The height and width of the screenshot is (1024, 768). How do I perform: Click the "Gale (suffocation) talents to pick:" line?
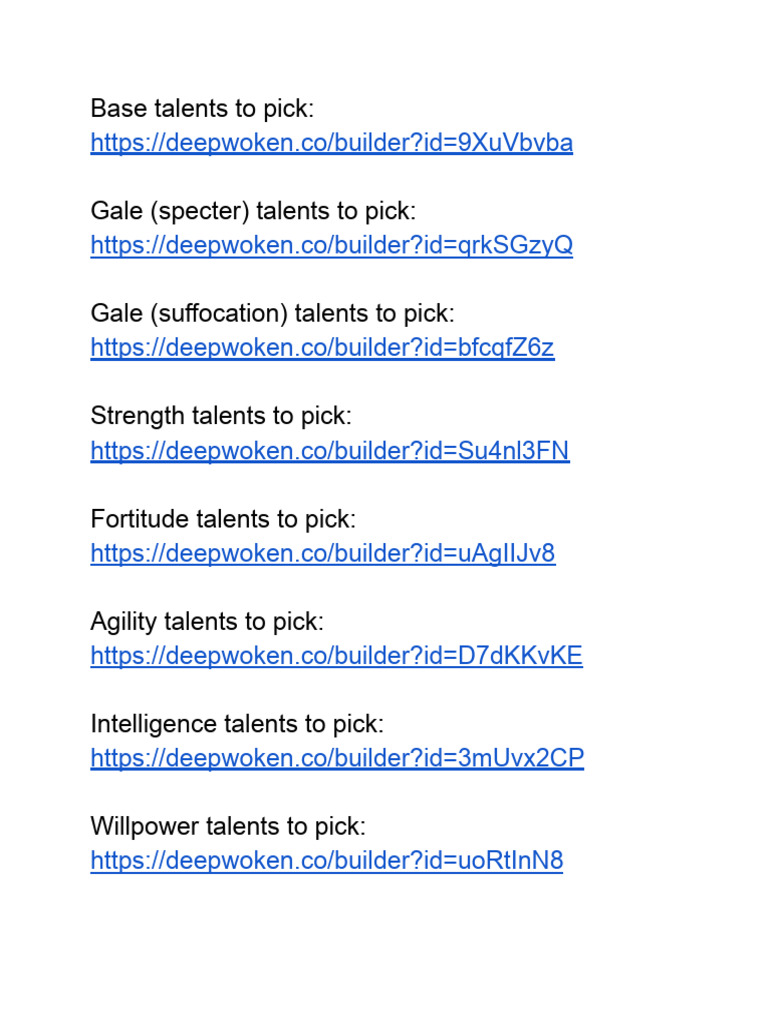click(x=272, y=314)
